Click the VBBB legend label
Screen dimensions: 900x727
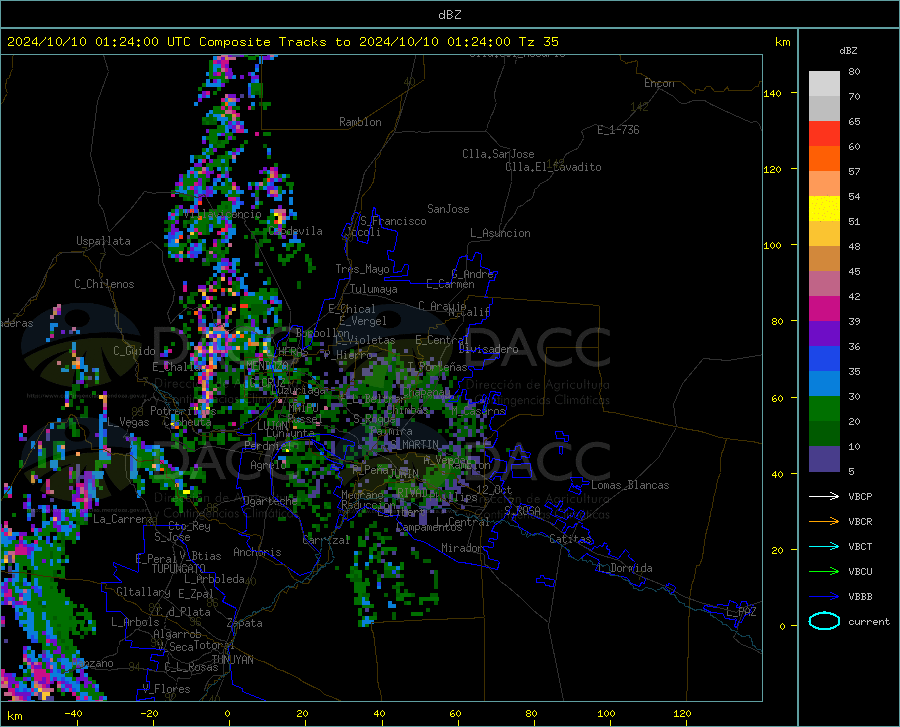(860, 597)
